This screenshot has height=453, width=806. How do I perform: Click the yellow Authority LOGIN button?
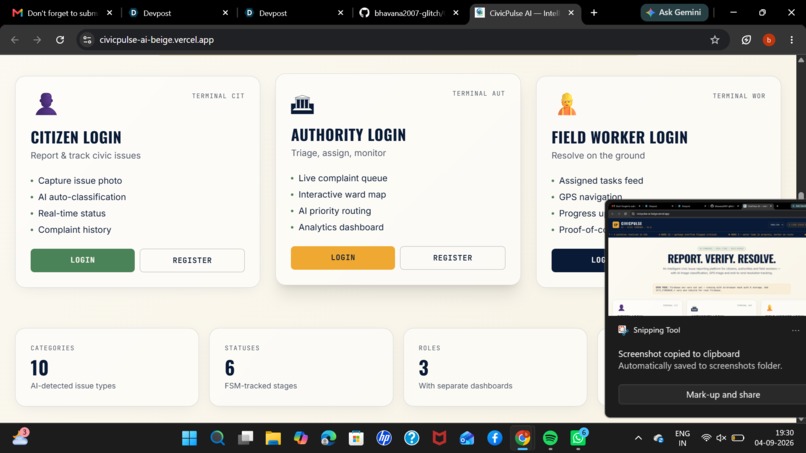(343, 258)
